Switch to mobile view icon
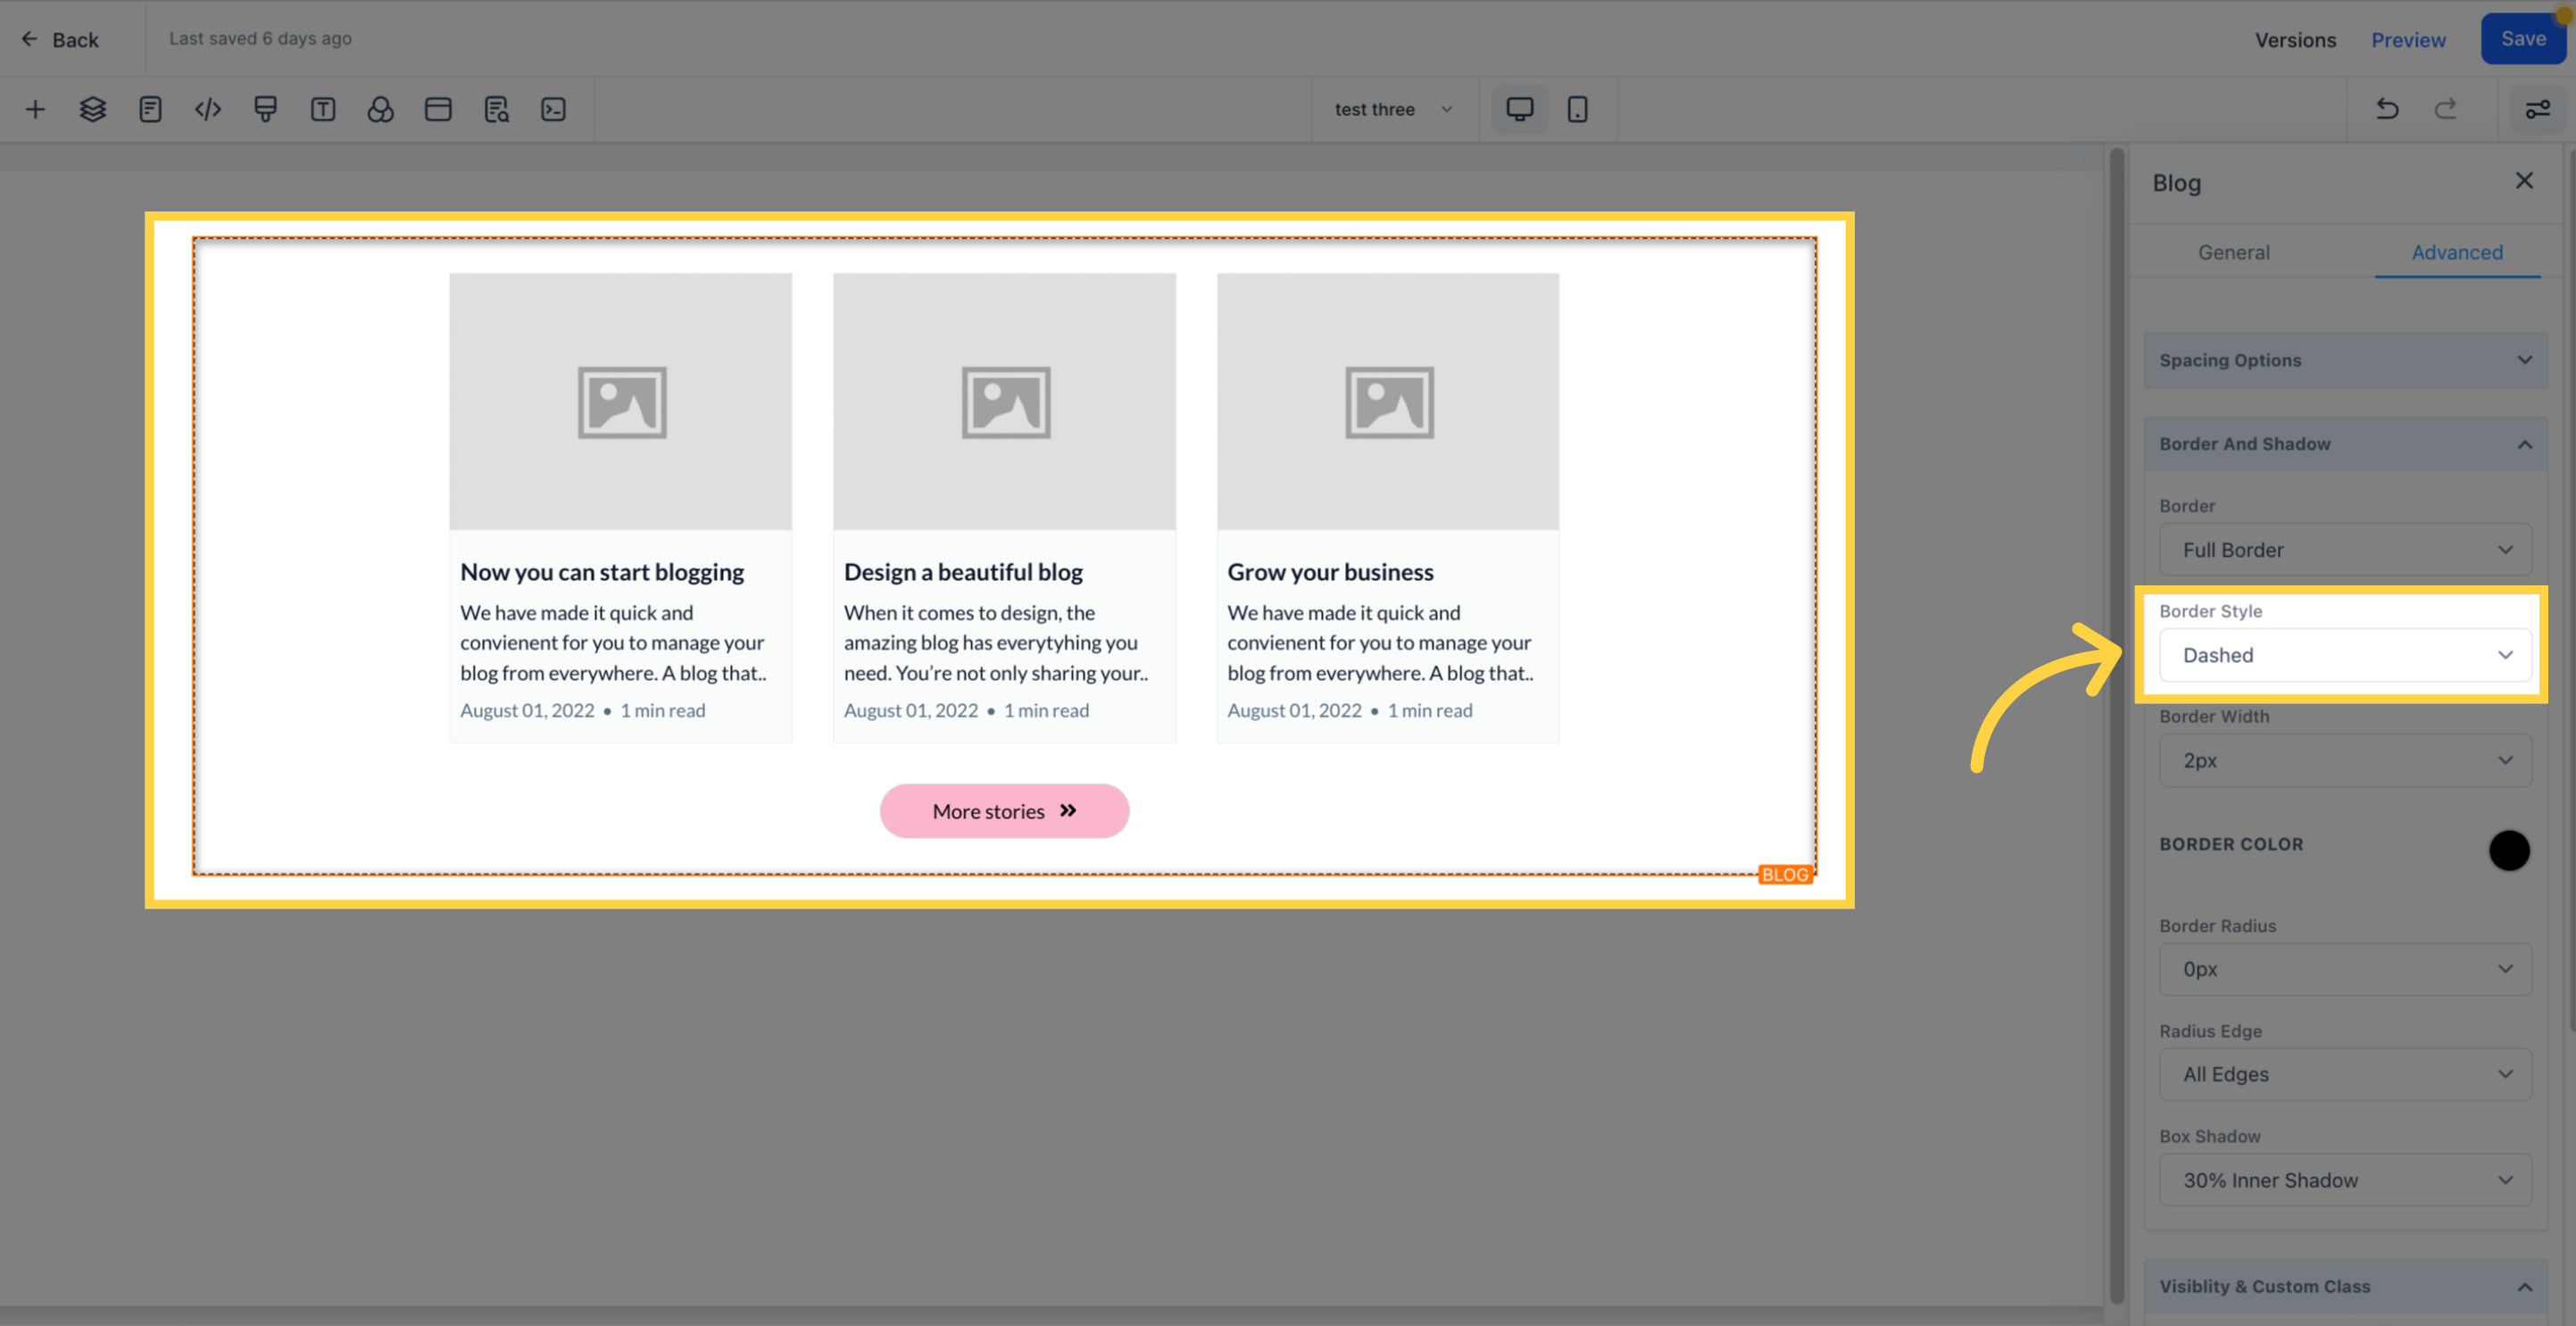The height and width of the screenshot is (1326, 2576). point(1577,109)
